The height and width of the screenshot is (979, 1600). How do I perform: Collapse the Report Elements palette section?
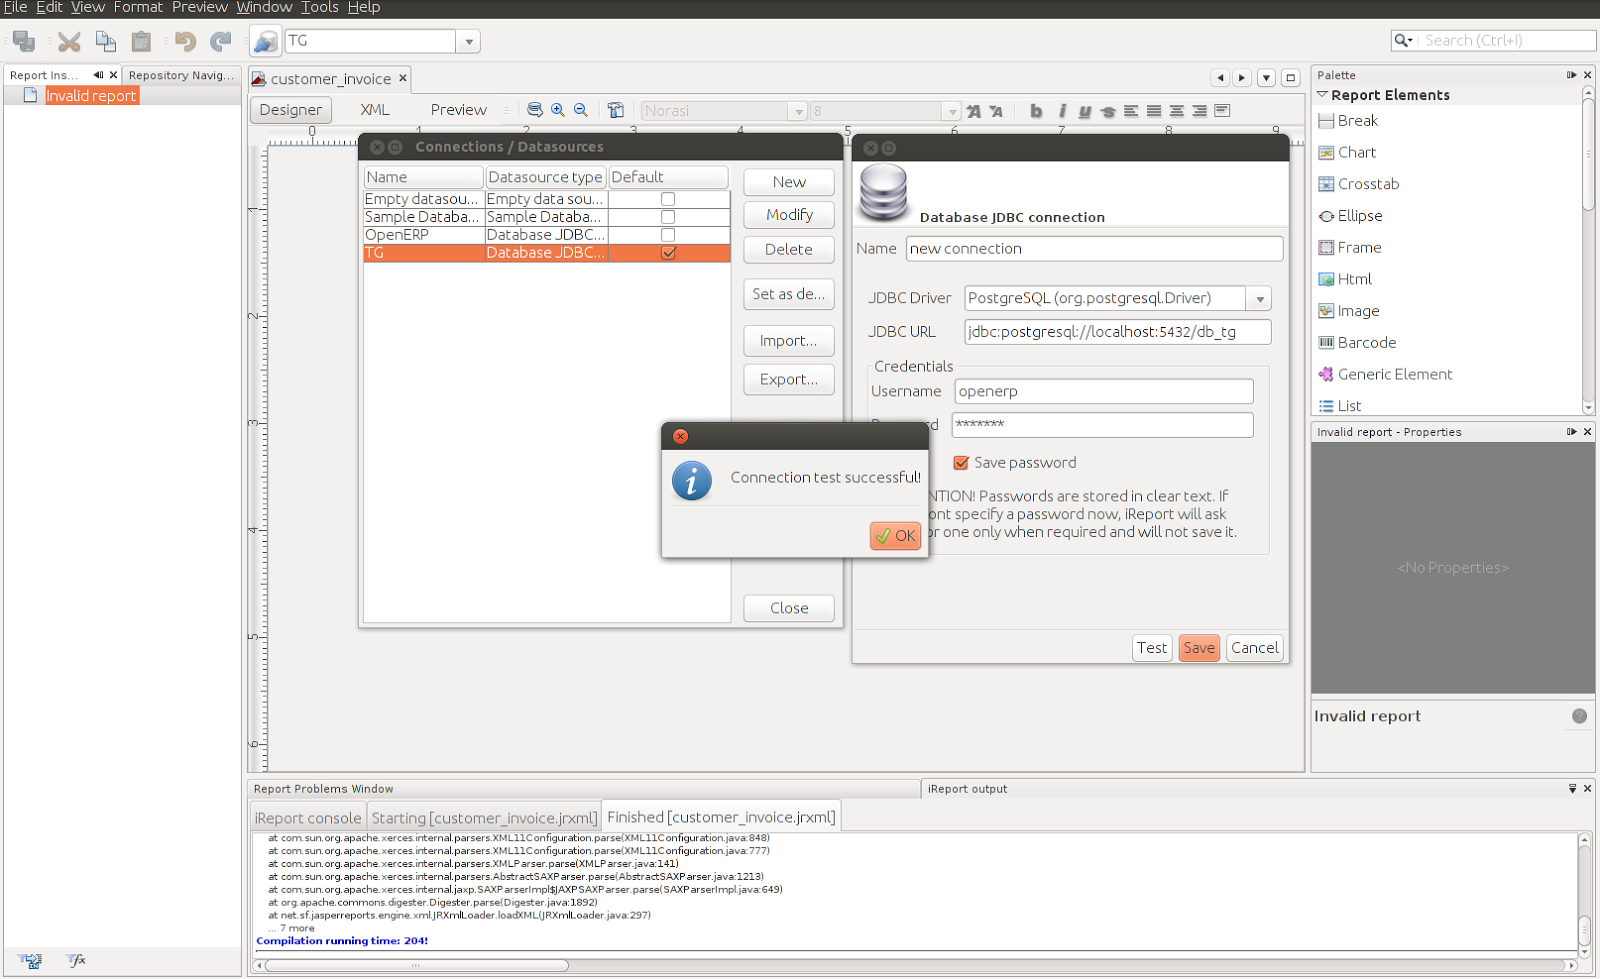(1322, 95)
